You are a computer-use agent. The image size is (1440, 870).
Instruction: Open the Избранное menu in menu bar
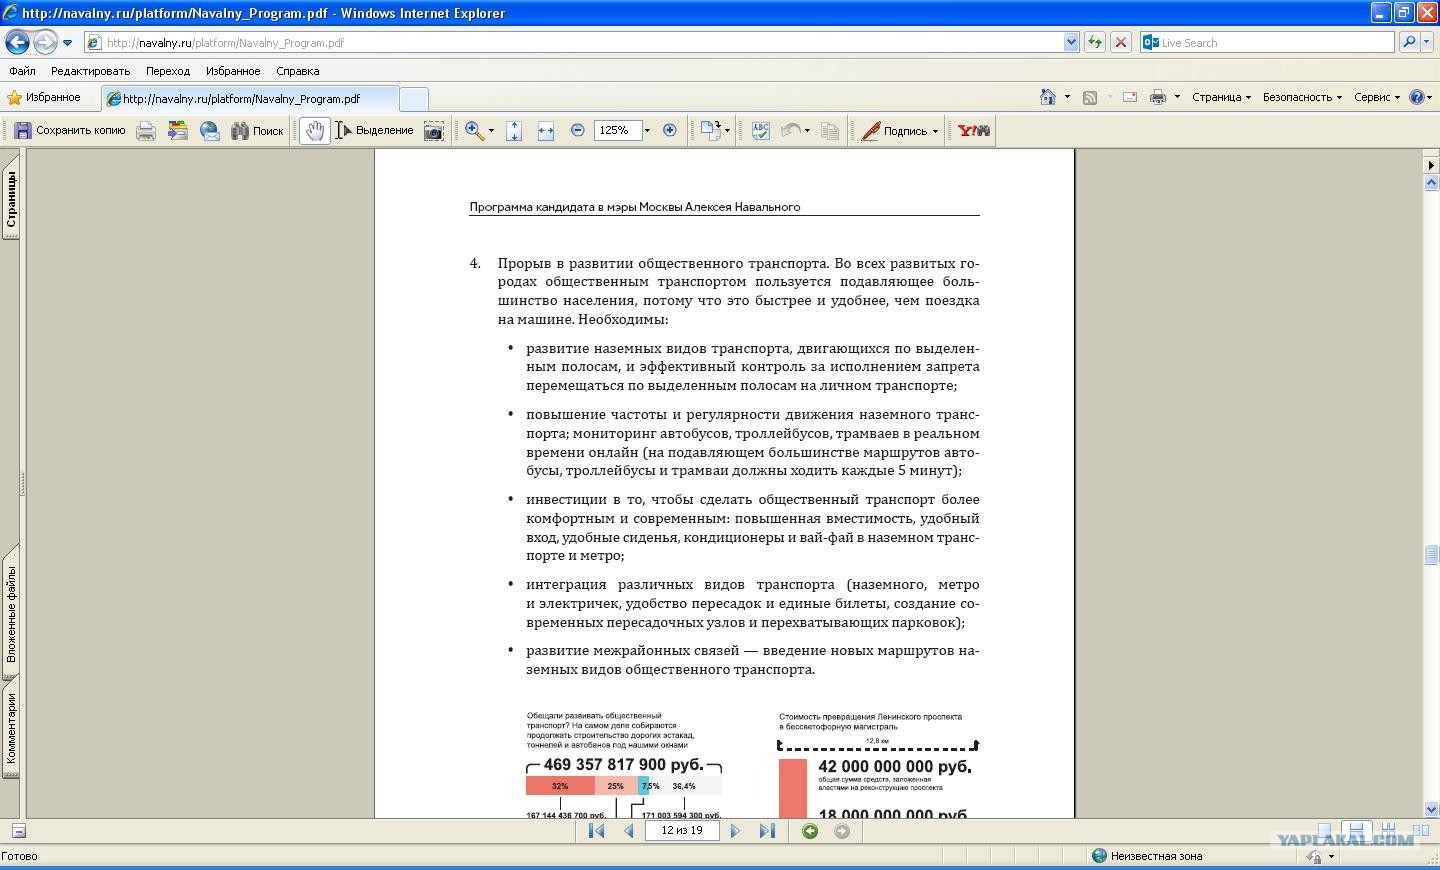pos(233,71)
